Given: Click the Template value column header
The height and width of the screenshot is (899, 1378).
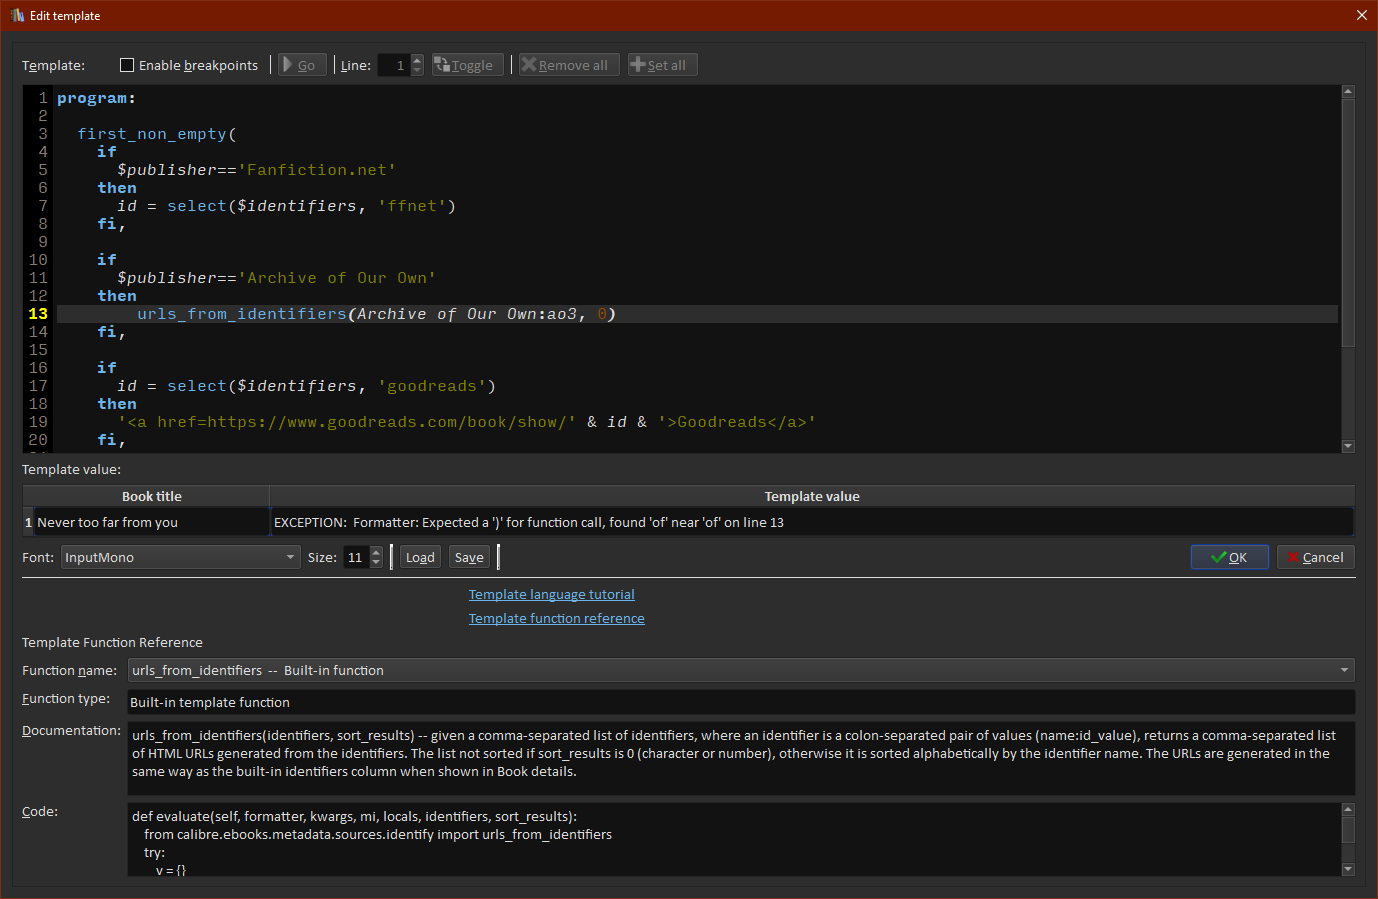Looking at the screenshot, I should coord(811,496).
